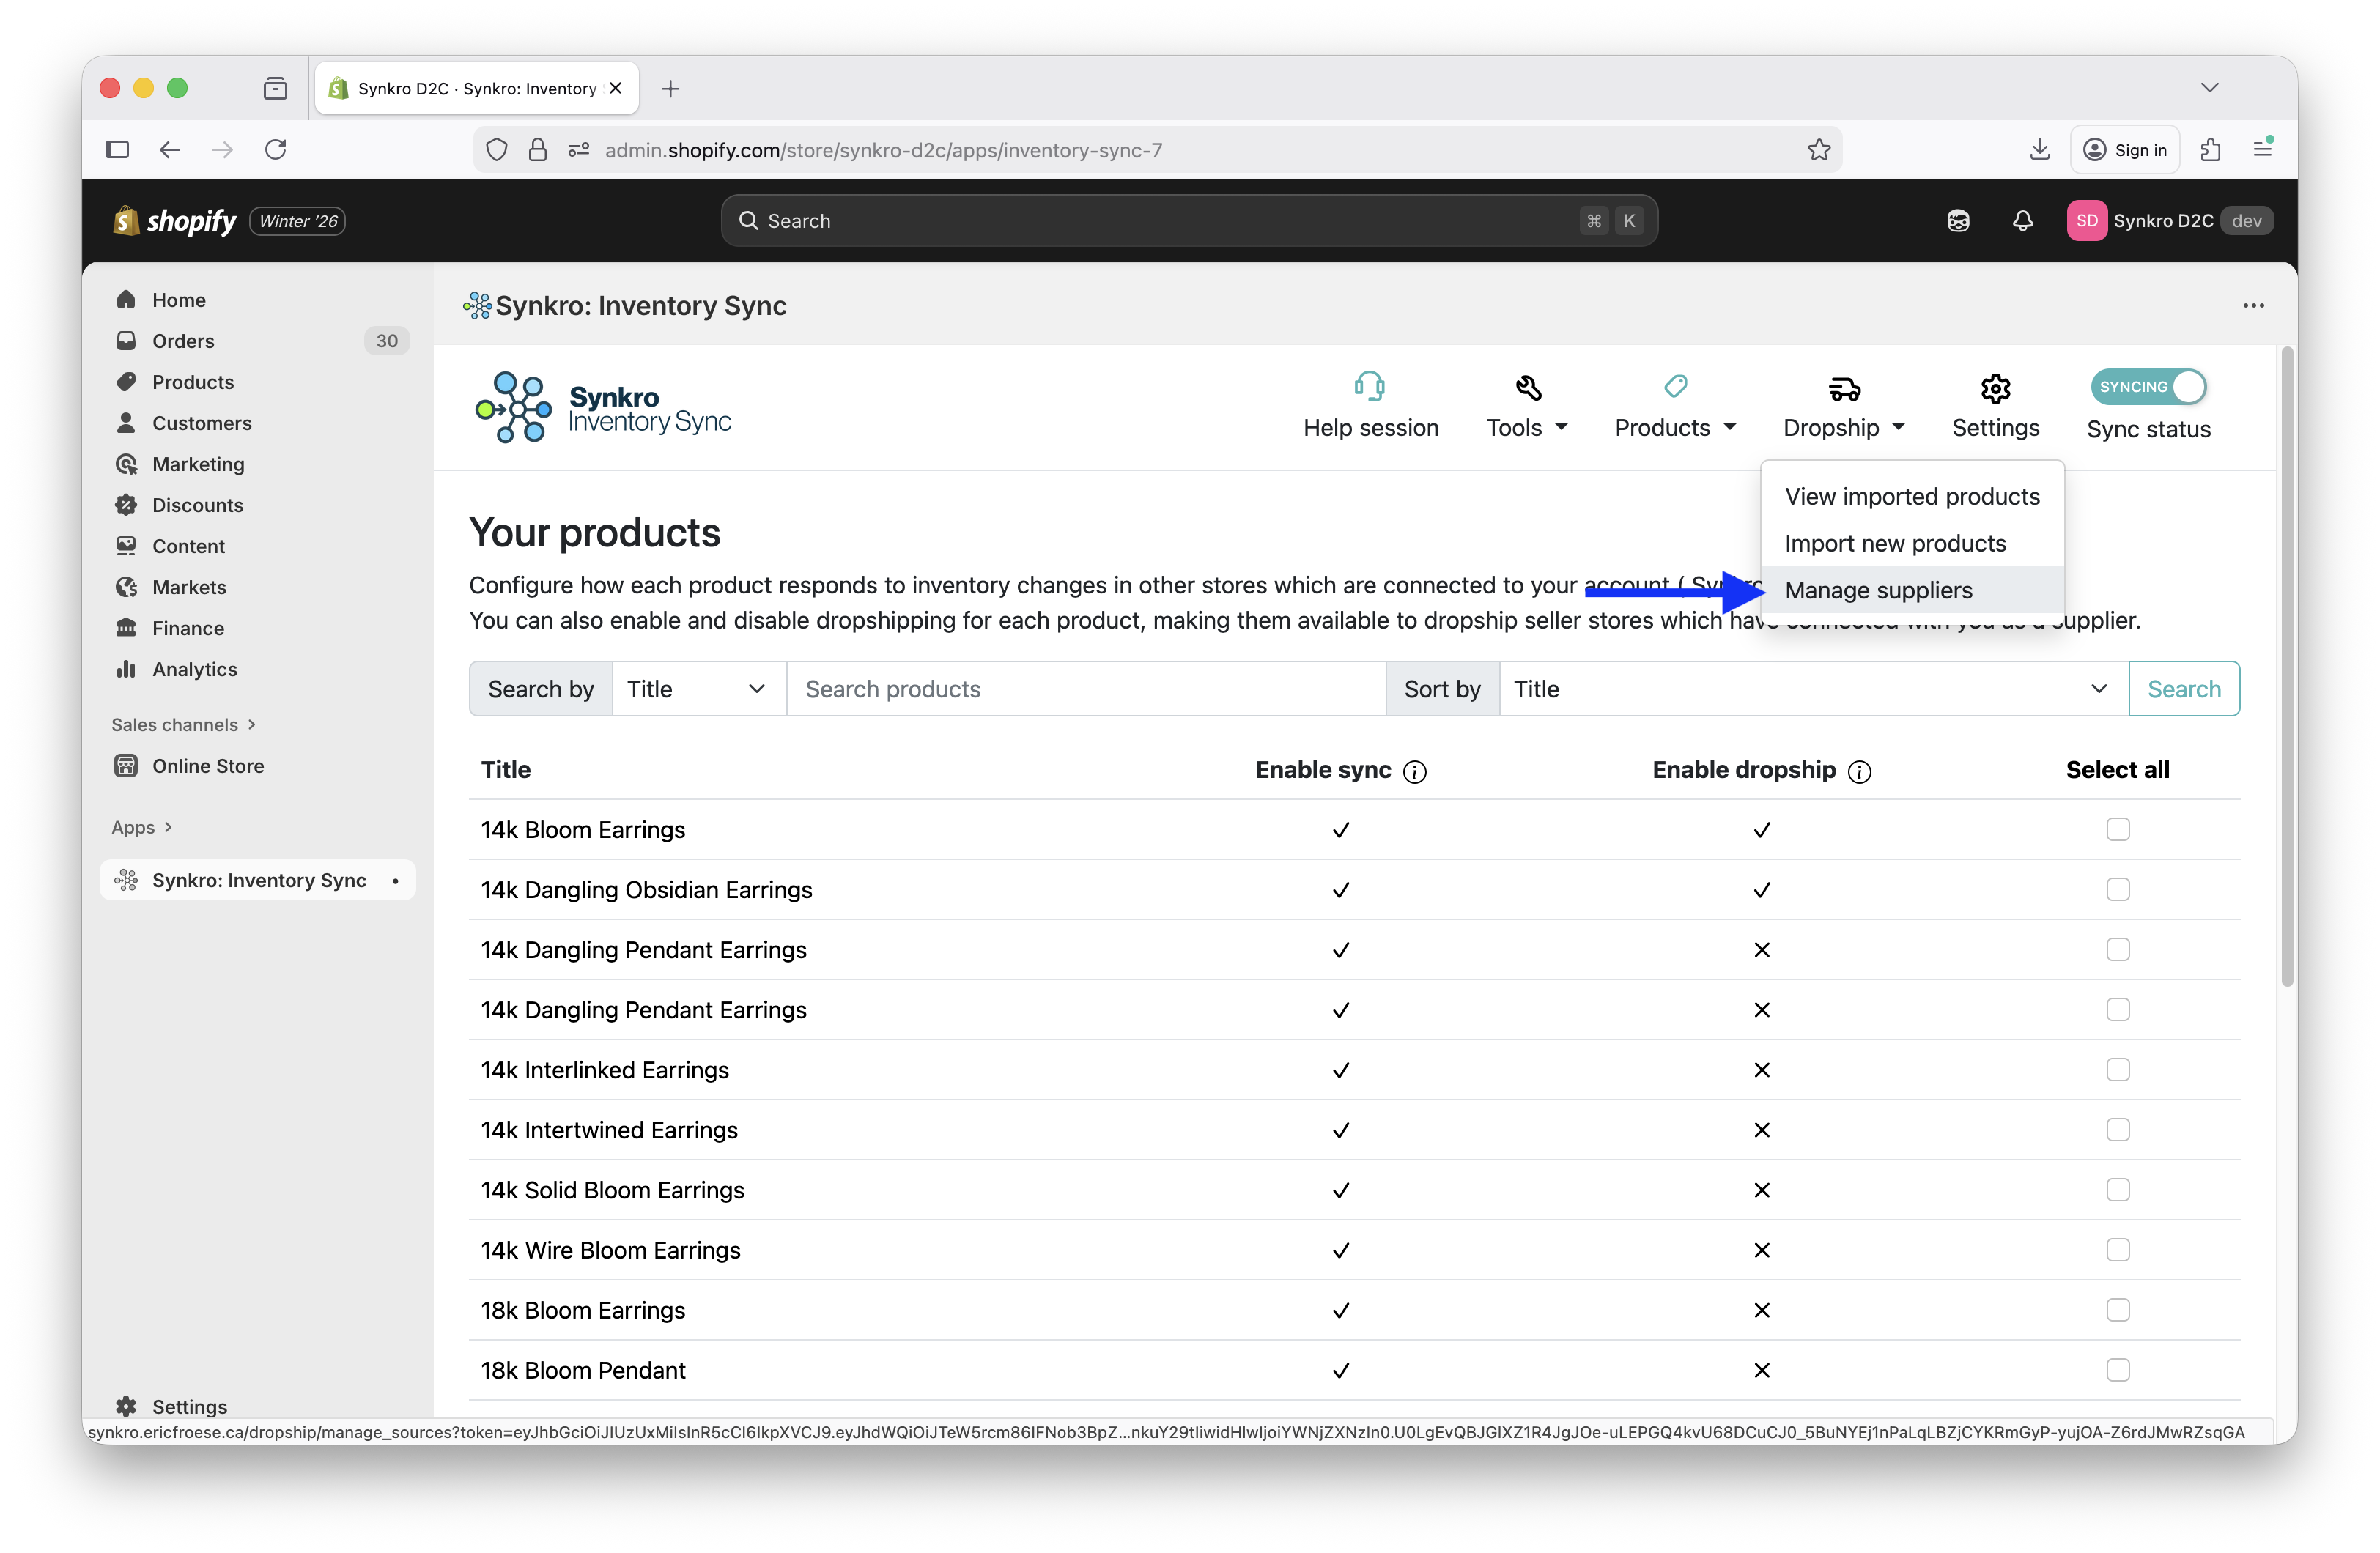2380x1553 pixels.
Task: Check the 18k Bloom Pendant row checkbox
Action: (2118, 1370)
